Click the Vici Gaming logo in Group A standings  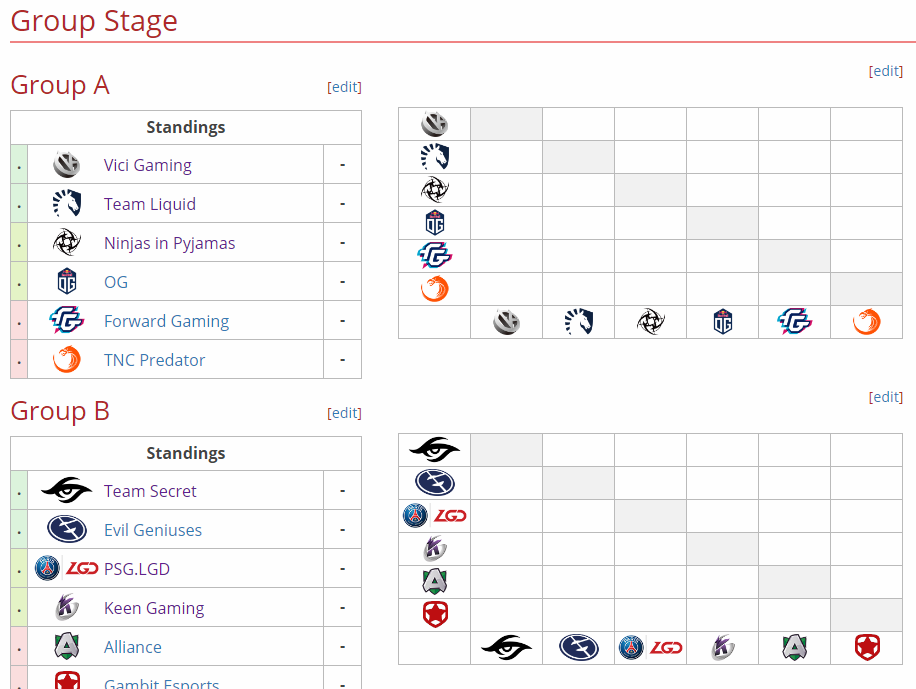[67, 164]
